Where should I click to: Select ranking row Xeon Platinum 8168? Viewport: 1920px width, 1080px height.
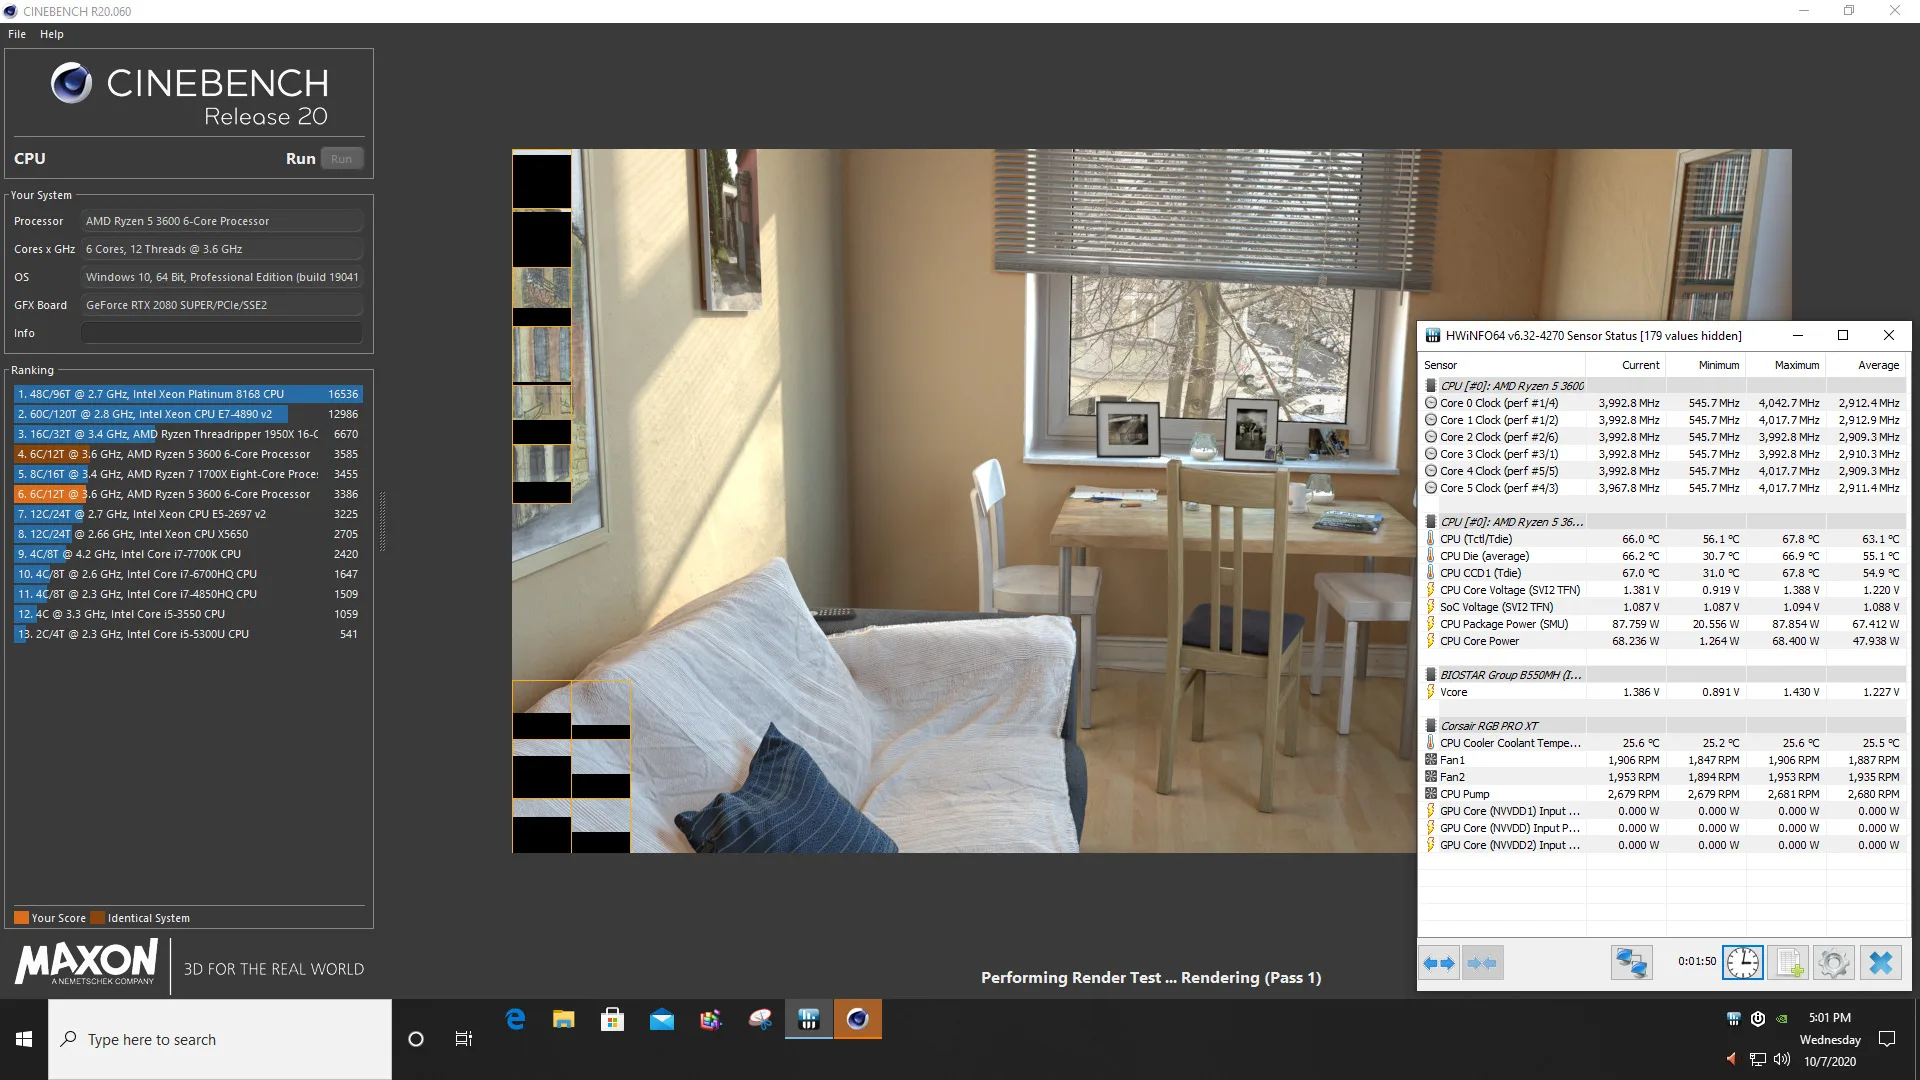click(x=187, y=394)
